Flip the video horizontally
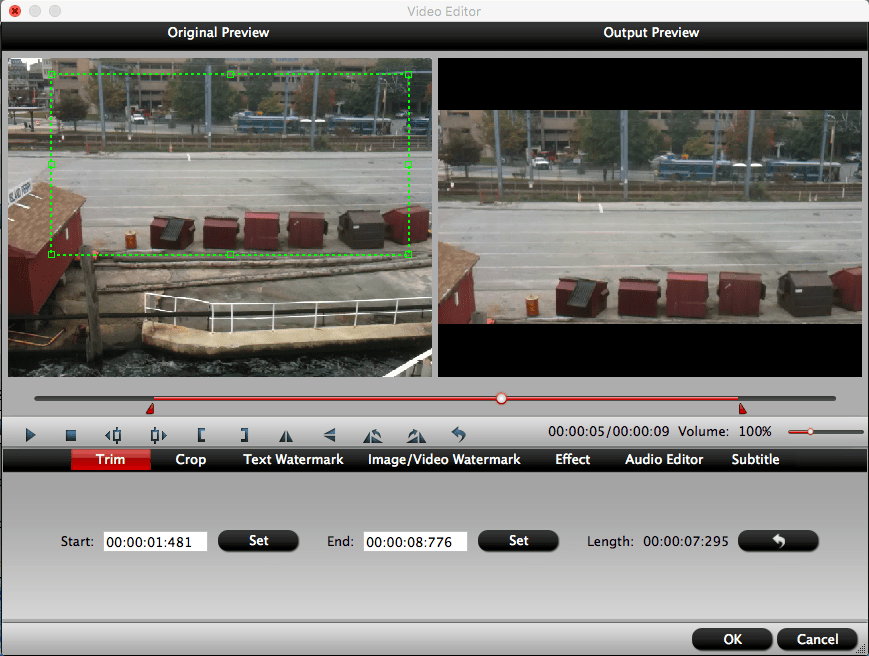The height and width of the screenshot is (656, 869). [x=285, y=434]
